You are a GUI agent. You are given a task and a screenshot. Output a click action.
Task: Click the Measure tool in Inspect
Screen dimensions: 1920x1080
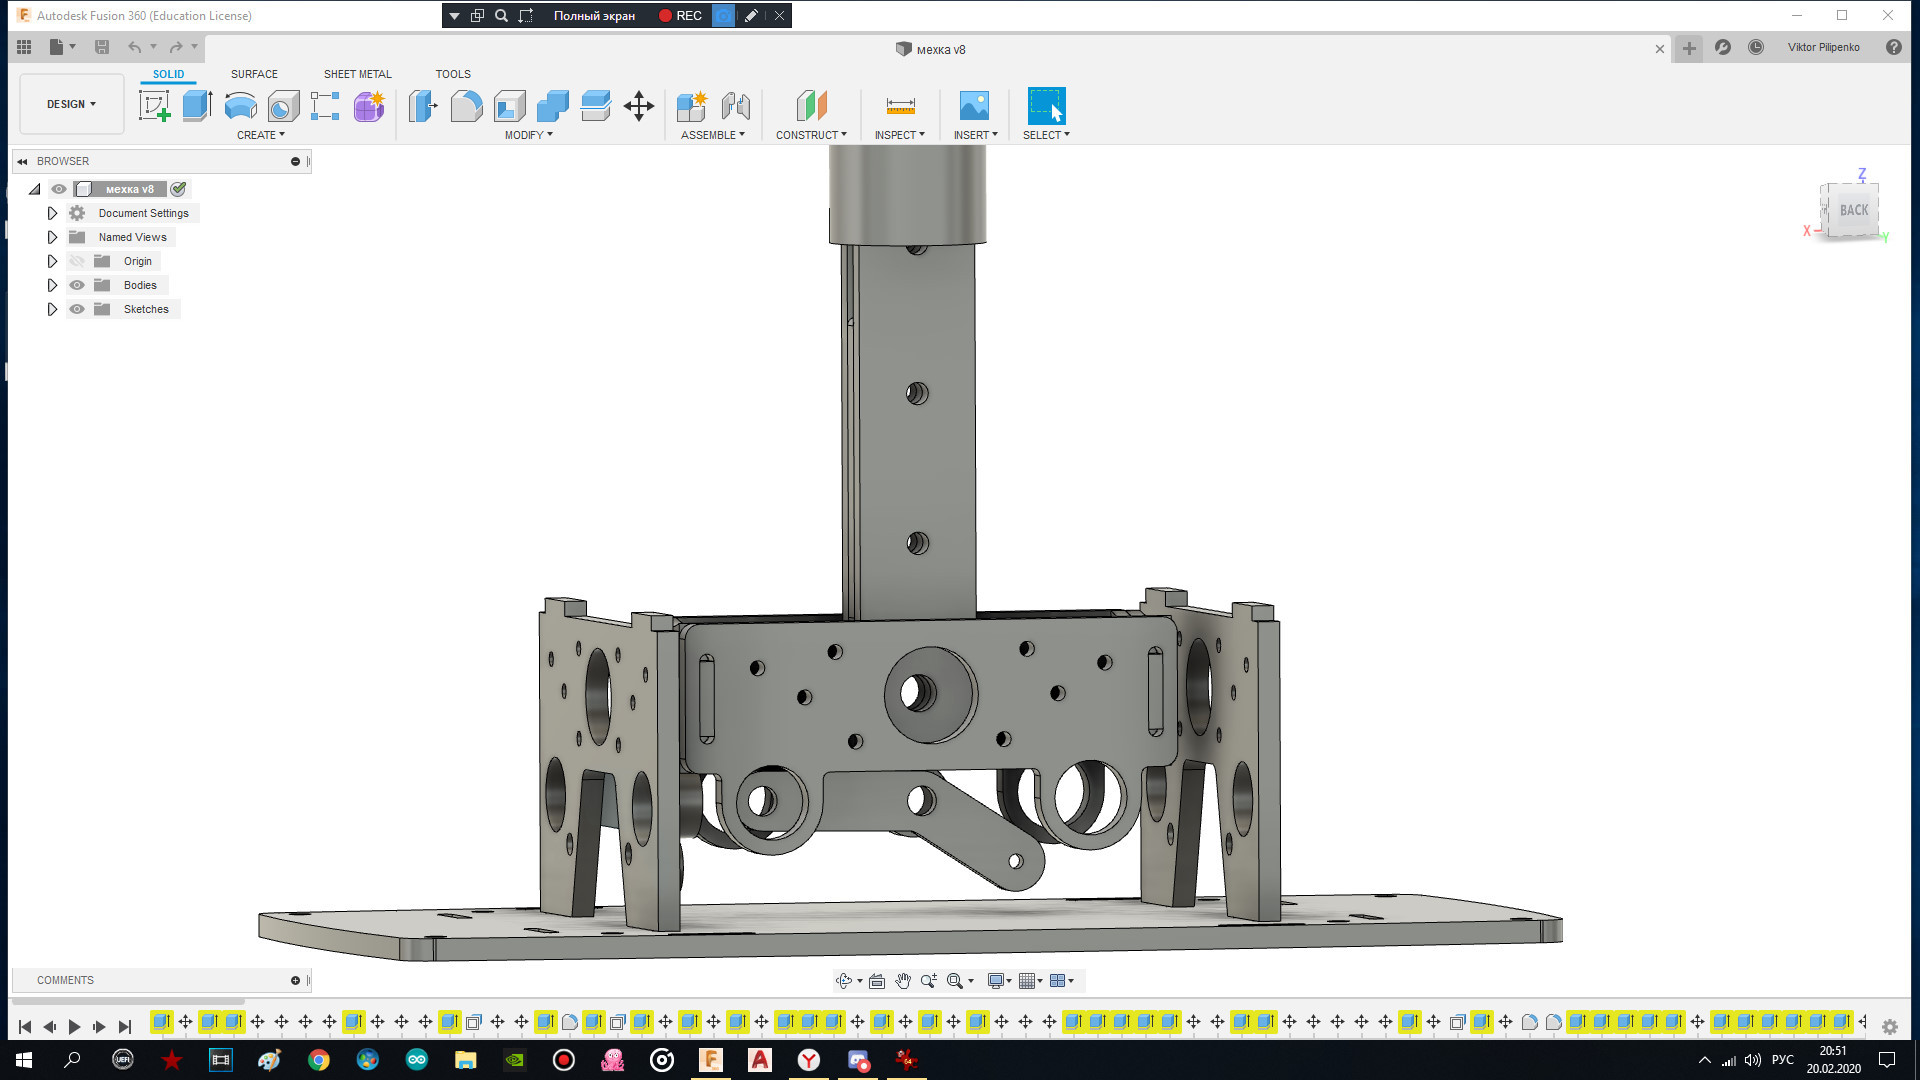[x=900, y=105]
